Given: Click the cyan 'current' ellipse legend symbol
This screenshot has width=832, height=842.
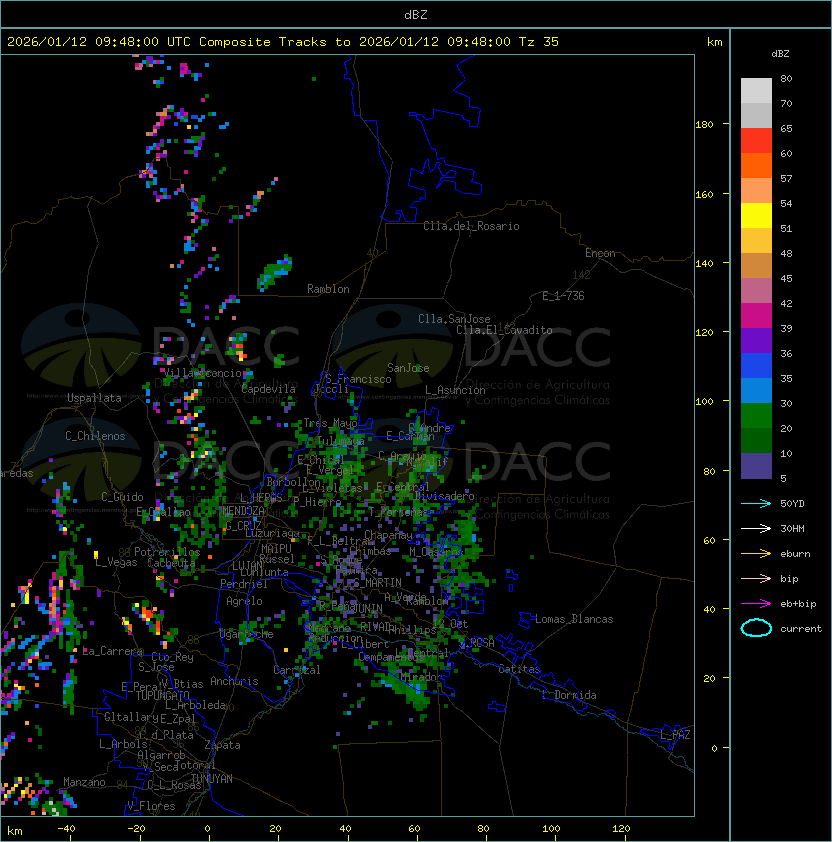Looking at the screenshot, I should [x=756, y=628].
